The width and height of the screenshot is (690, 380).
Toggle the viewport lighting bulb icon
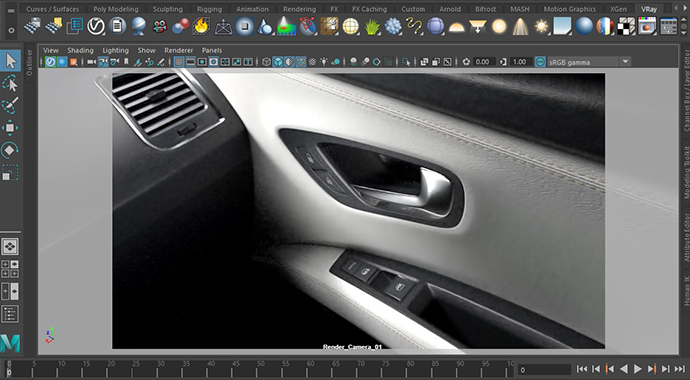[x=324, y=62]
